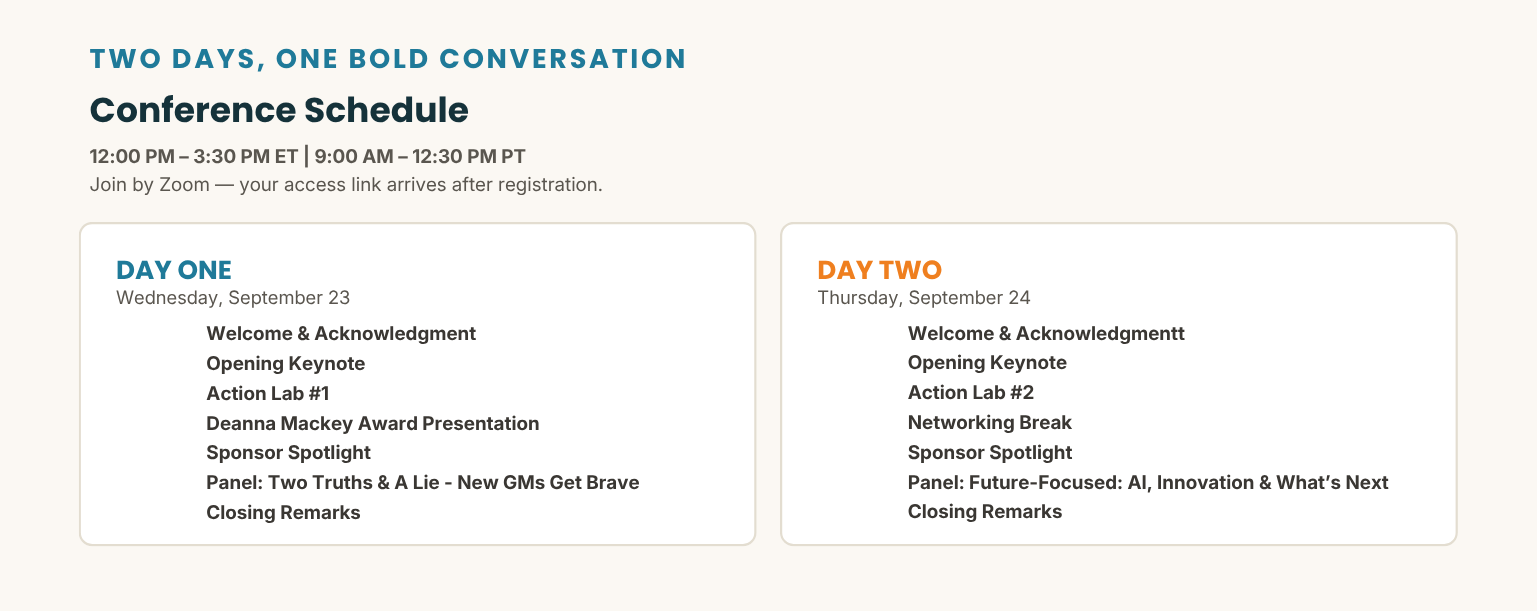
Task: Click Wednesday, September 23 date
Action: tap(233, 298)
